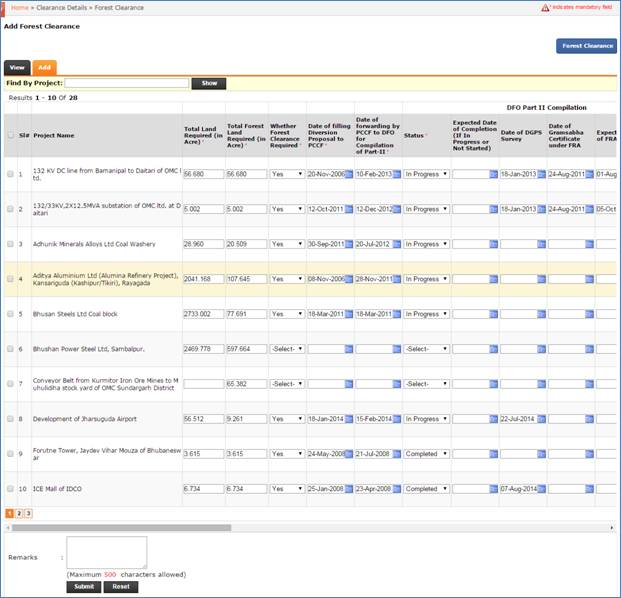Open -Select- Status dropdown in Conveyor Belt row
Viewport: 621px width, 598px height.
pyautogui.click(x=427, y=384)
